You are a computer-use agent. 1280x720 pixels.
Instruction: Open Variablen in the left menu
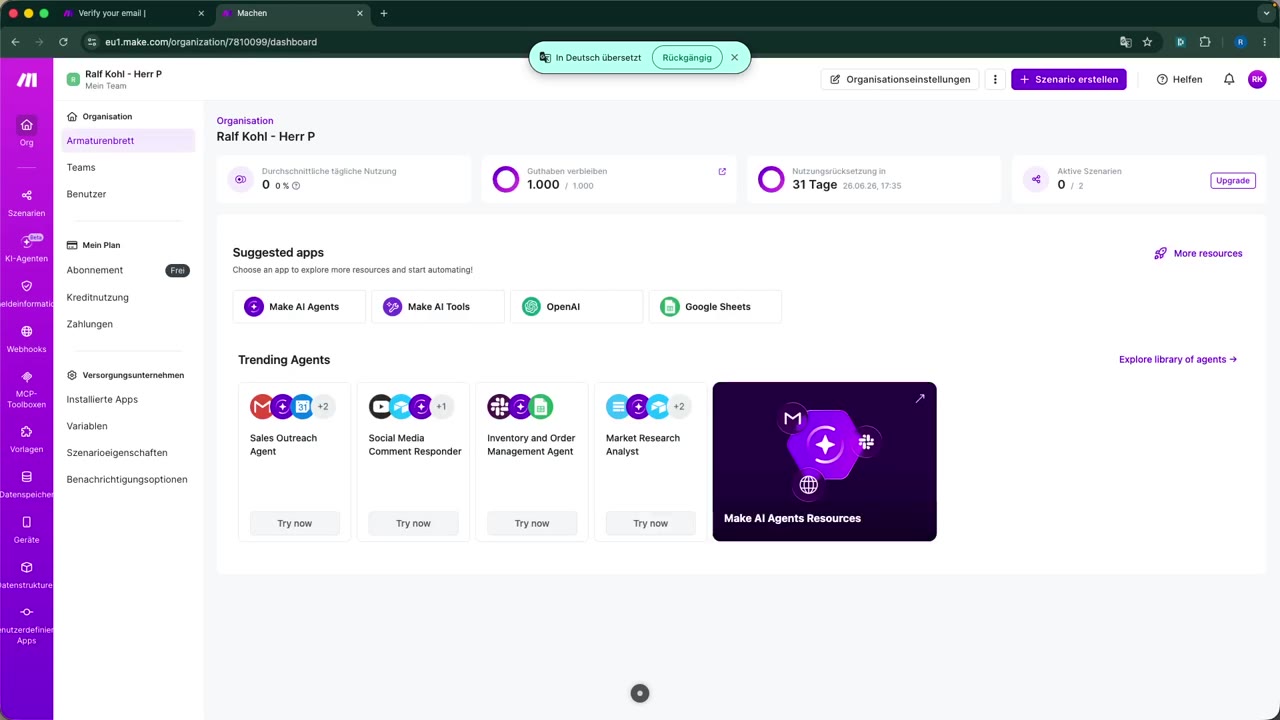[x=87, y=426]
